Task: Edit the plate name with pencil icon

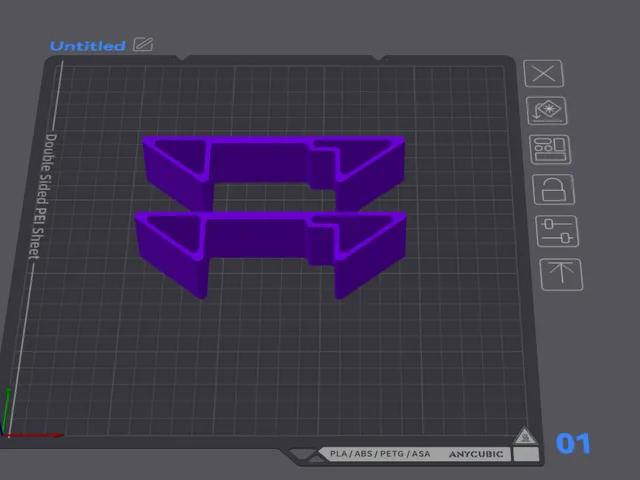Action: click(143, 44)
